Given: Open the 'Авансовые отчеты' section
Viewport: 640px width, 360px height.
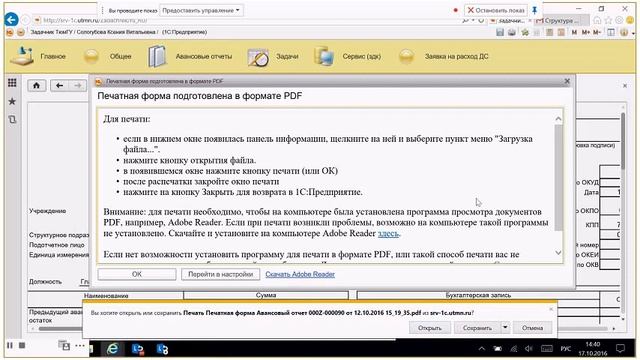Looking at the screenshot, I should (190, 56).
